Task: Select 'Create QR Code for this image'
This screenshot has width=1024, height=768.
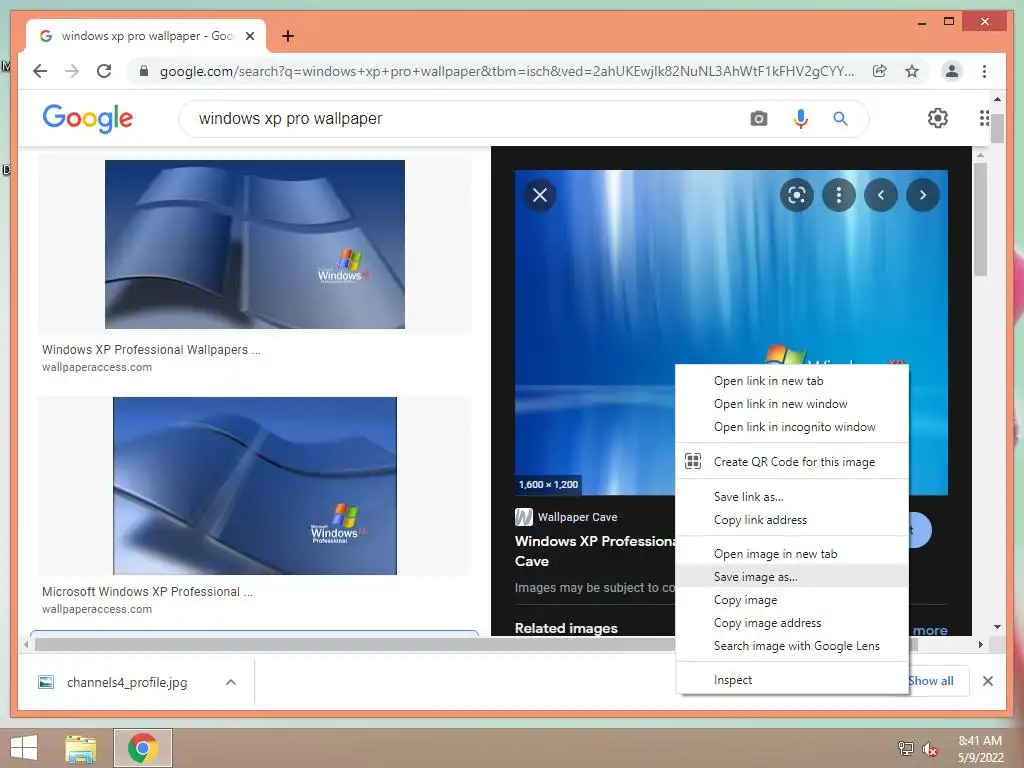Action: point(792,462)
